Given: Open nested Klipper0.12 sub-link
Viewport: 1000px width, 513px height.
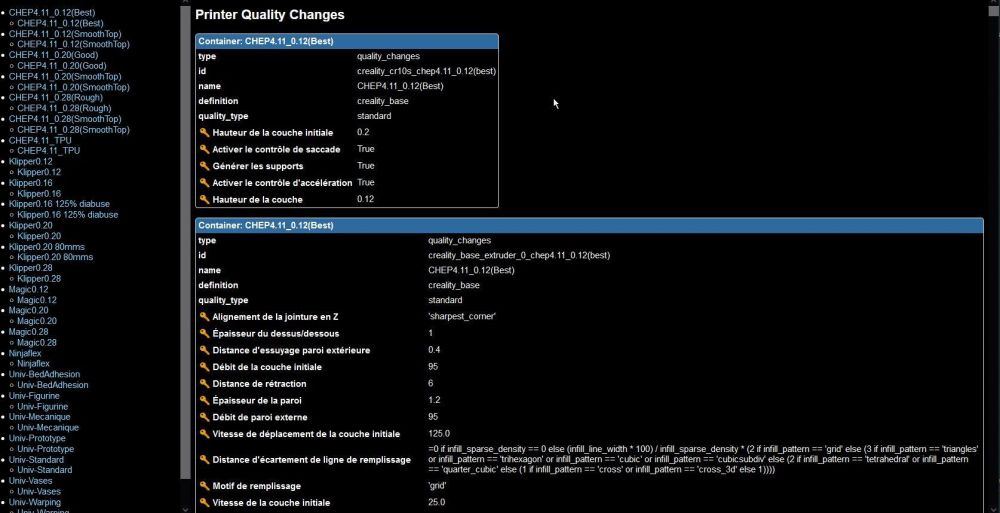Looking at the screenshot, I should pyautogui.click(x=39, y=172).
